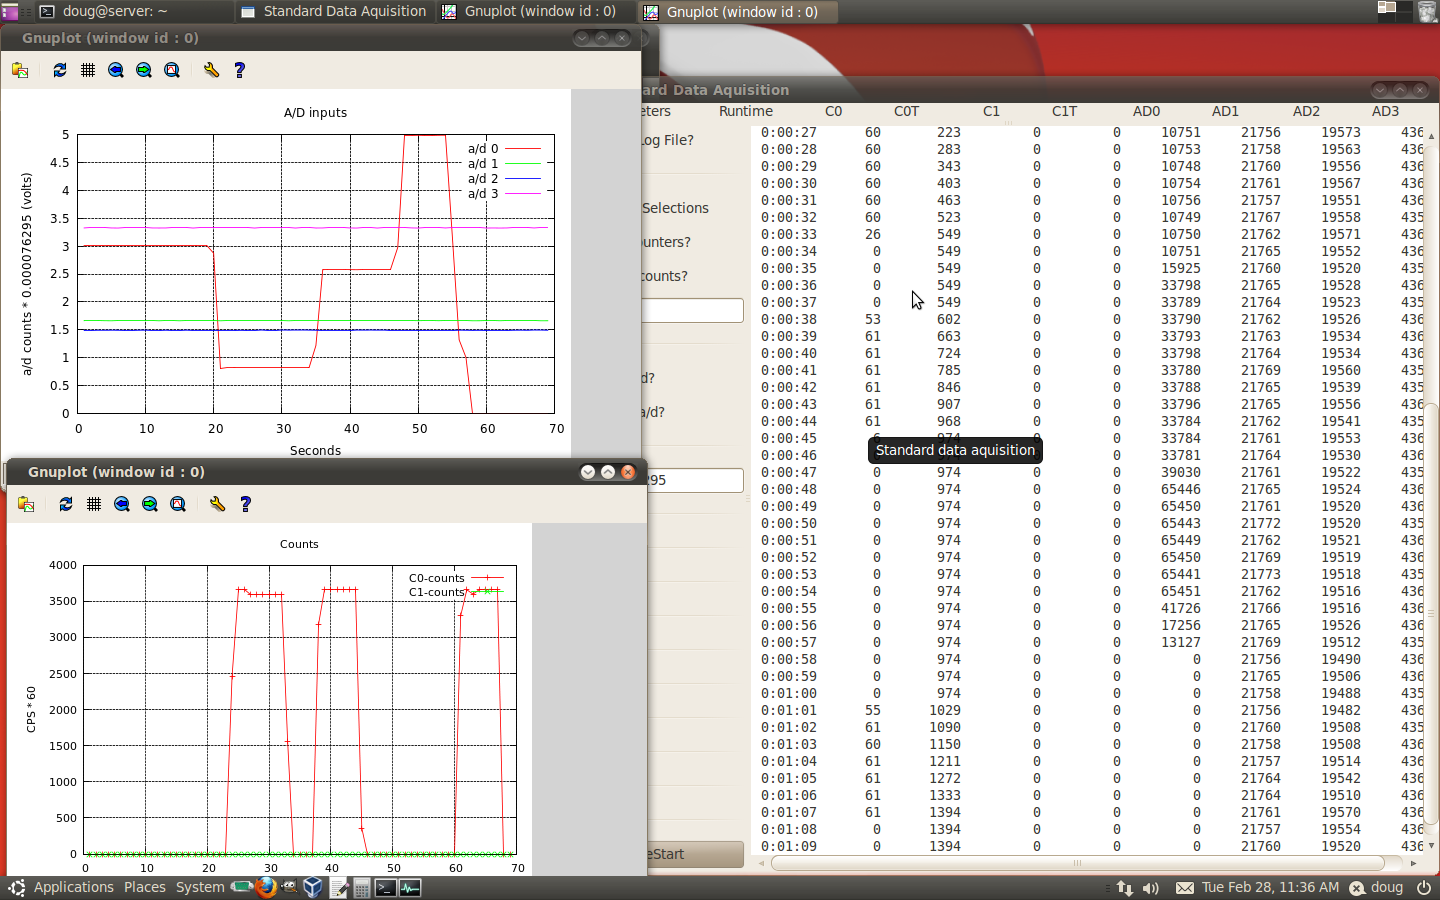Click the horizontal scrollbar of data table
Viewport: 1440px width, 900px height.
(1078, 862)
